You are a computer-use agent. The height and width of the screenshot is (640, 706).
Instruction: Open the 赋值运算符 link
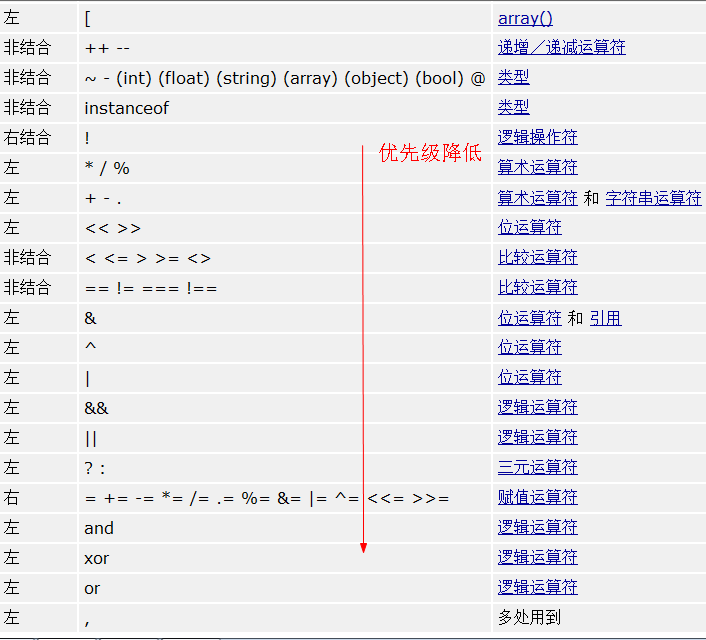[x=538, y=498]
